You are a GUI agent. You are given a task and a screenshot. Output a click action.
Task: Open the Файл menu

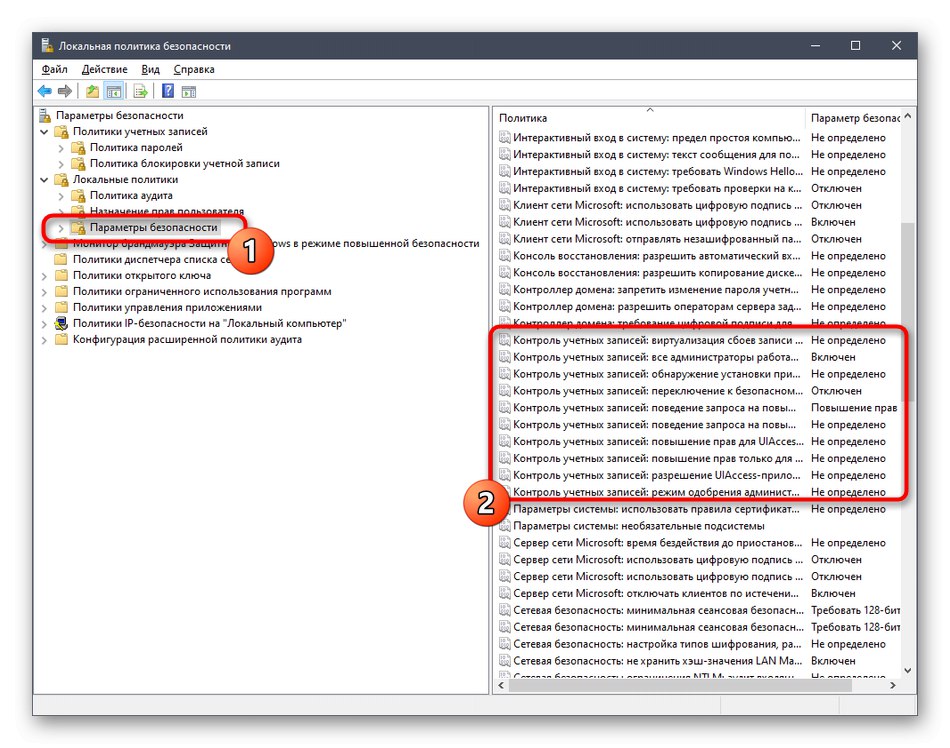point(53,69)
